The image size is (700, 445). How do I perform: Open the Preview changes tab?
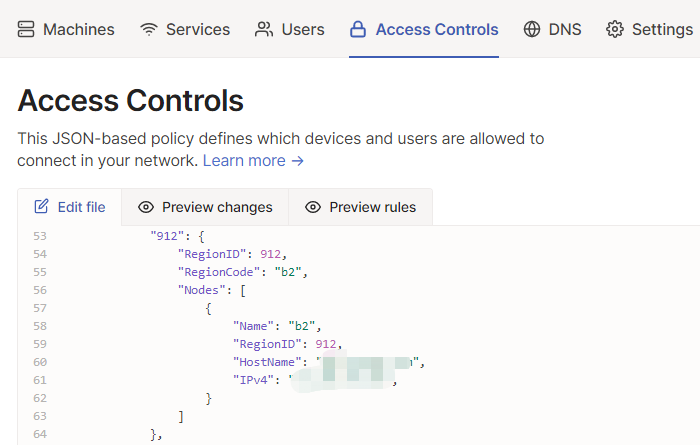pos(205,207)
